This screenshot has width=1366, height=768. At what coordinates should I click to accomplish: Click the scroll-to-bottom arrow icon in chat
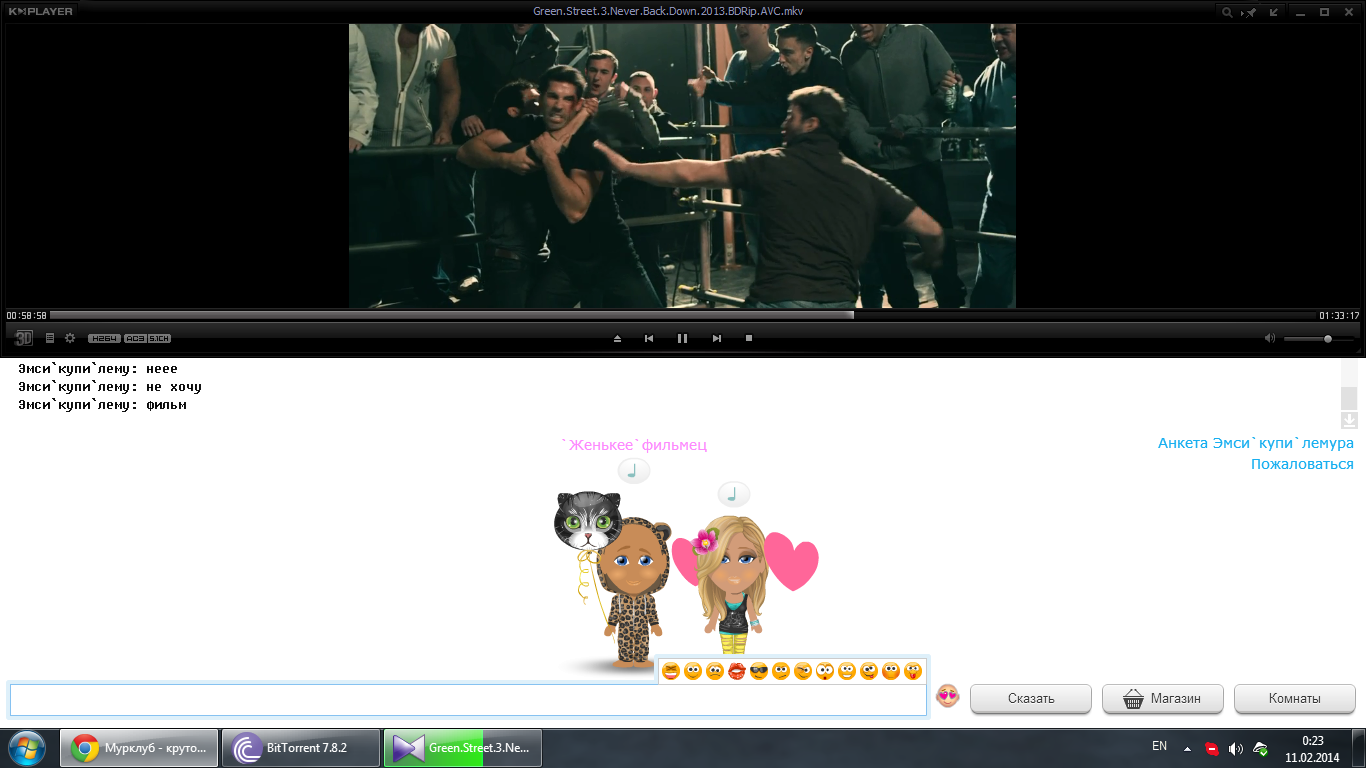[1349, 420]
